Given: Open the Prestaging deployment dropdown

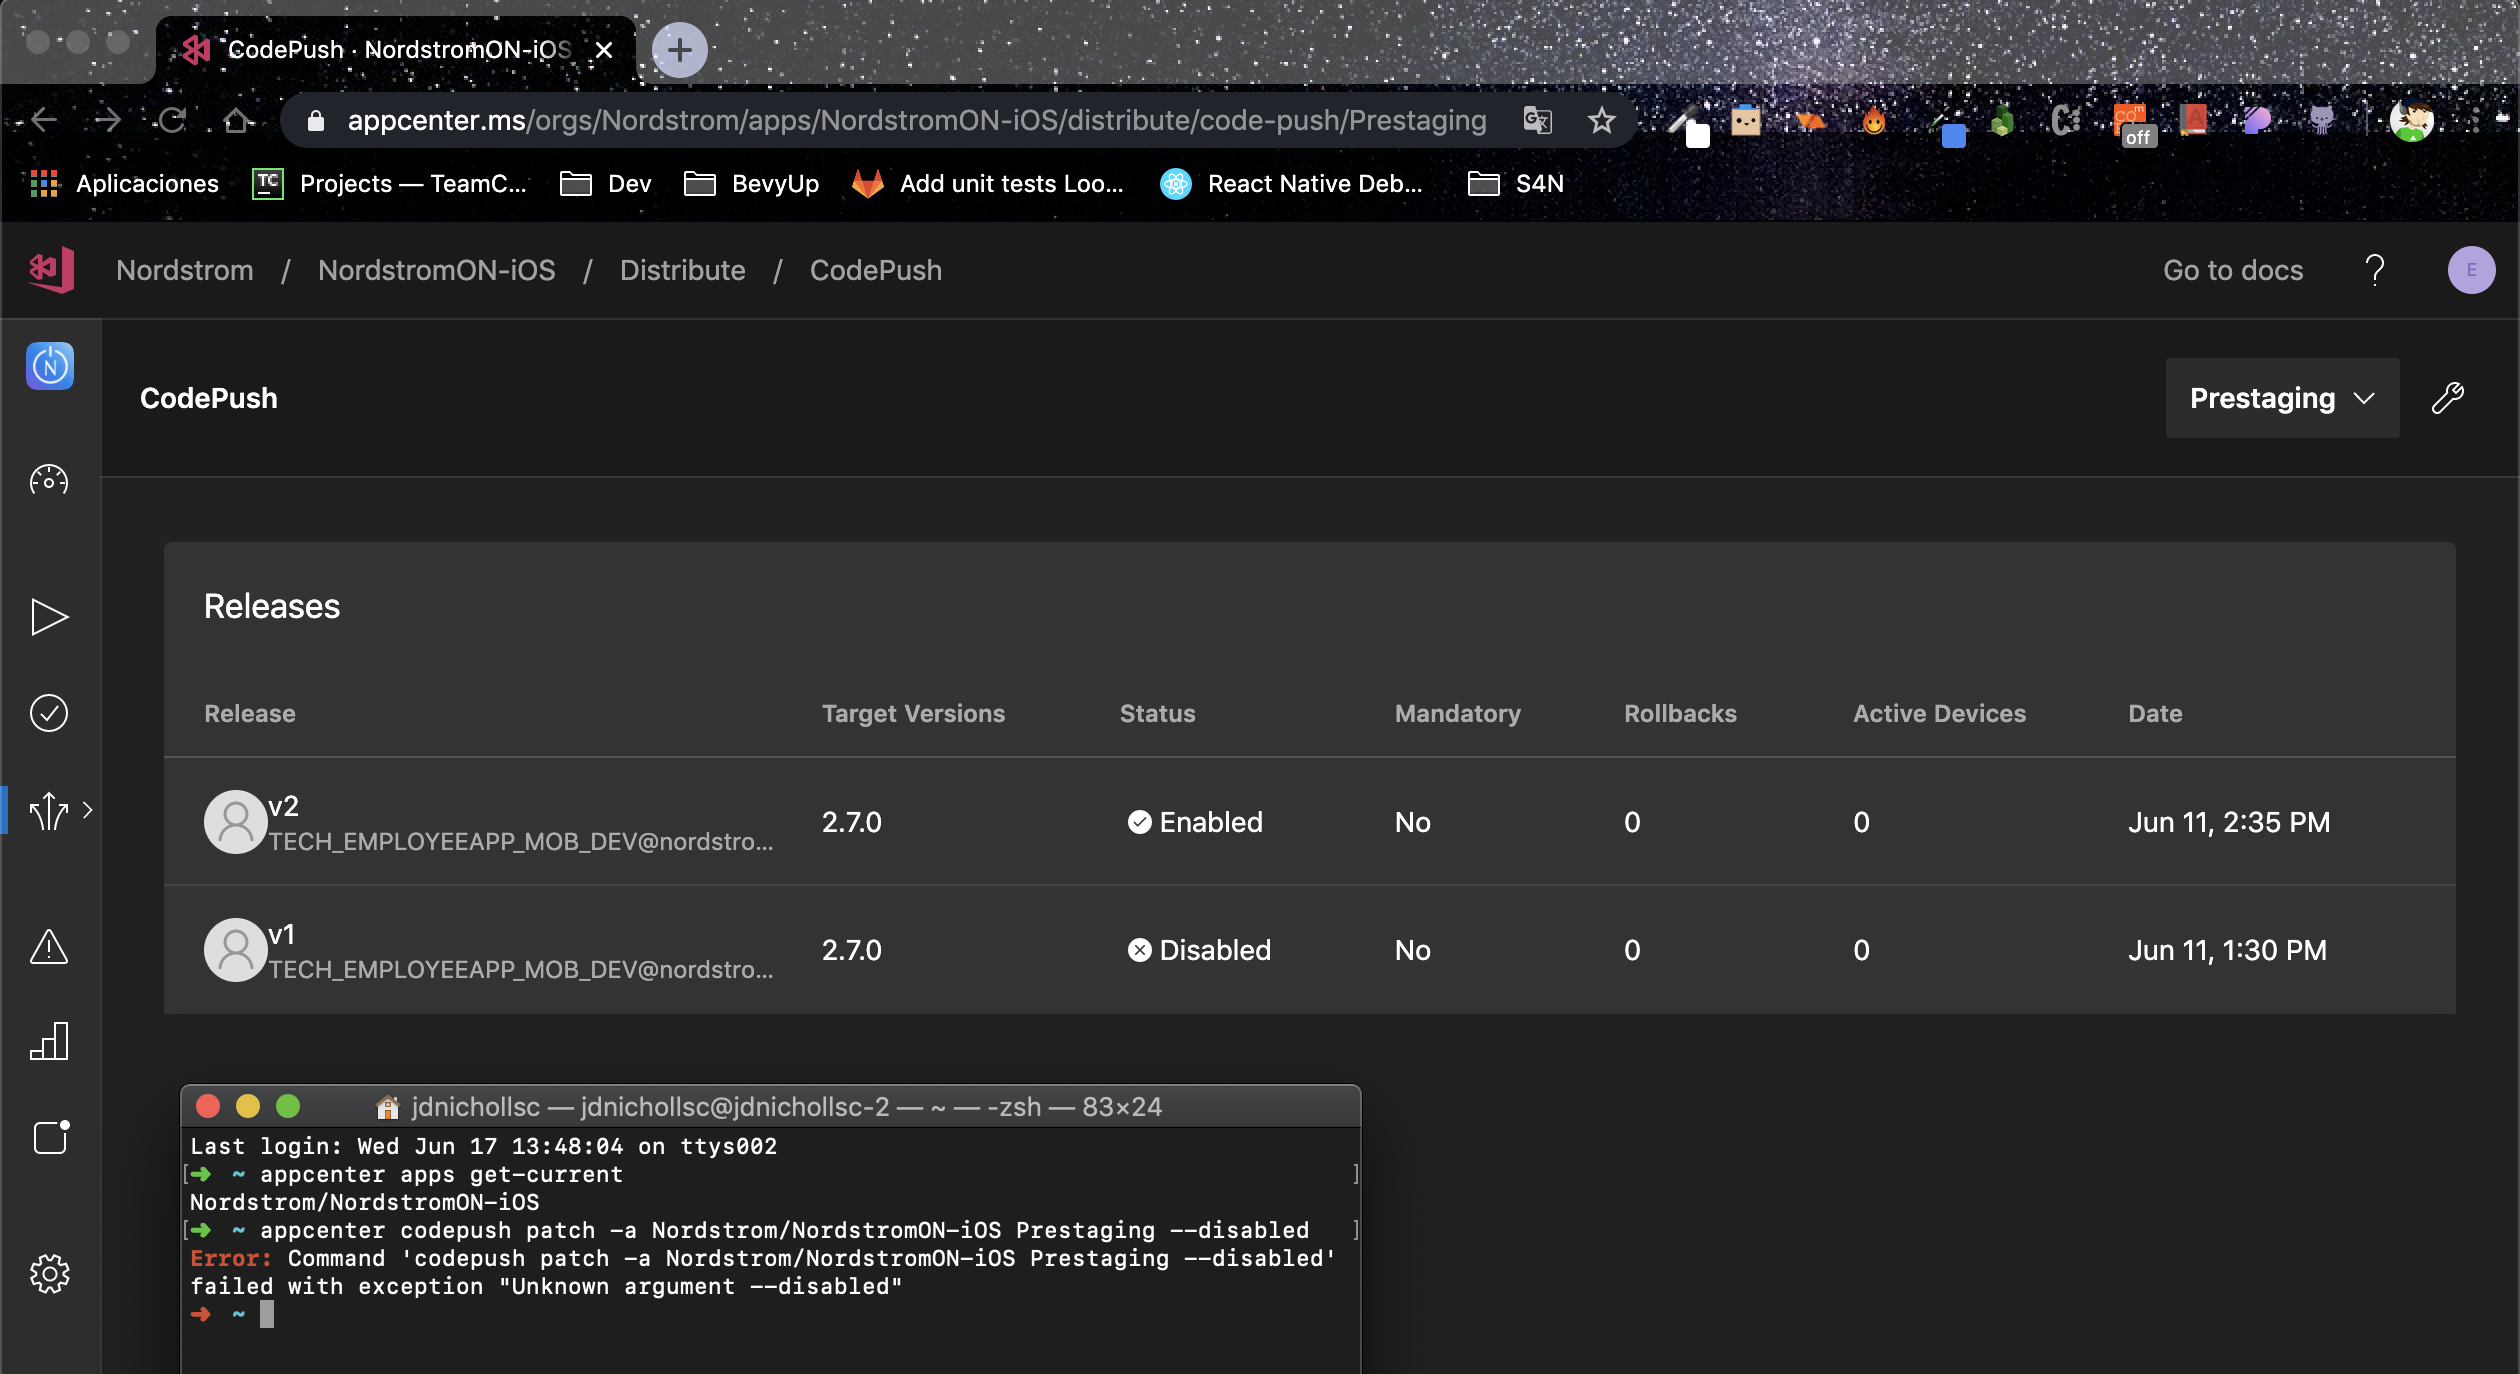Looking at the screenshot, I should [x=2281, y=398].
